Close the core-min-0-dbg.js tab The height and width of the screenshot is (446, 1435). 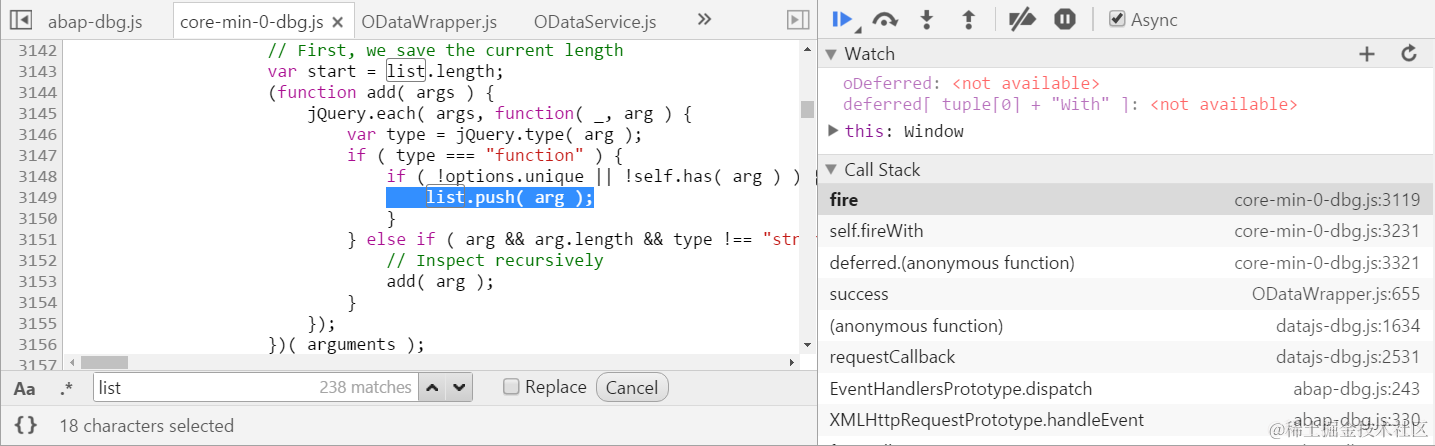point(338,21)
